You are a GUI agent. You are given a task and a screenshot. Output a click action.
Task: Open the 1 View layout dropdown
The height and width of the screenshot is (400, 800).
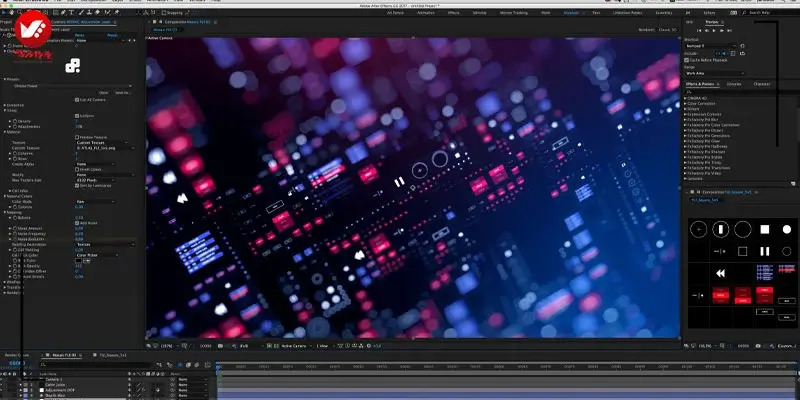324,346
